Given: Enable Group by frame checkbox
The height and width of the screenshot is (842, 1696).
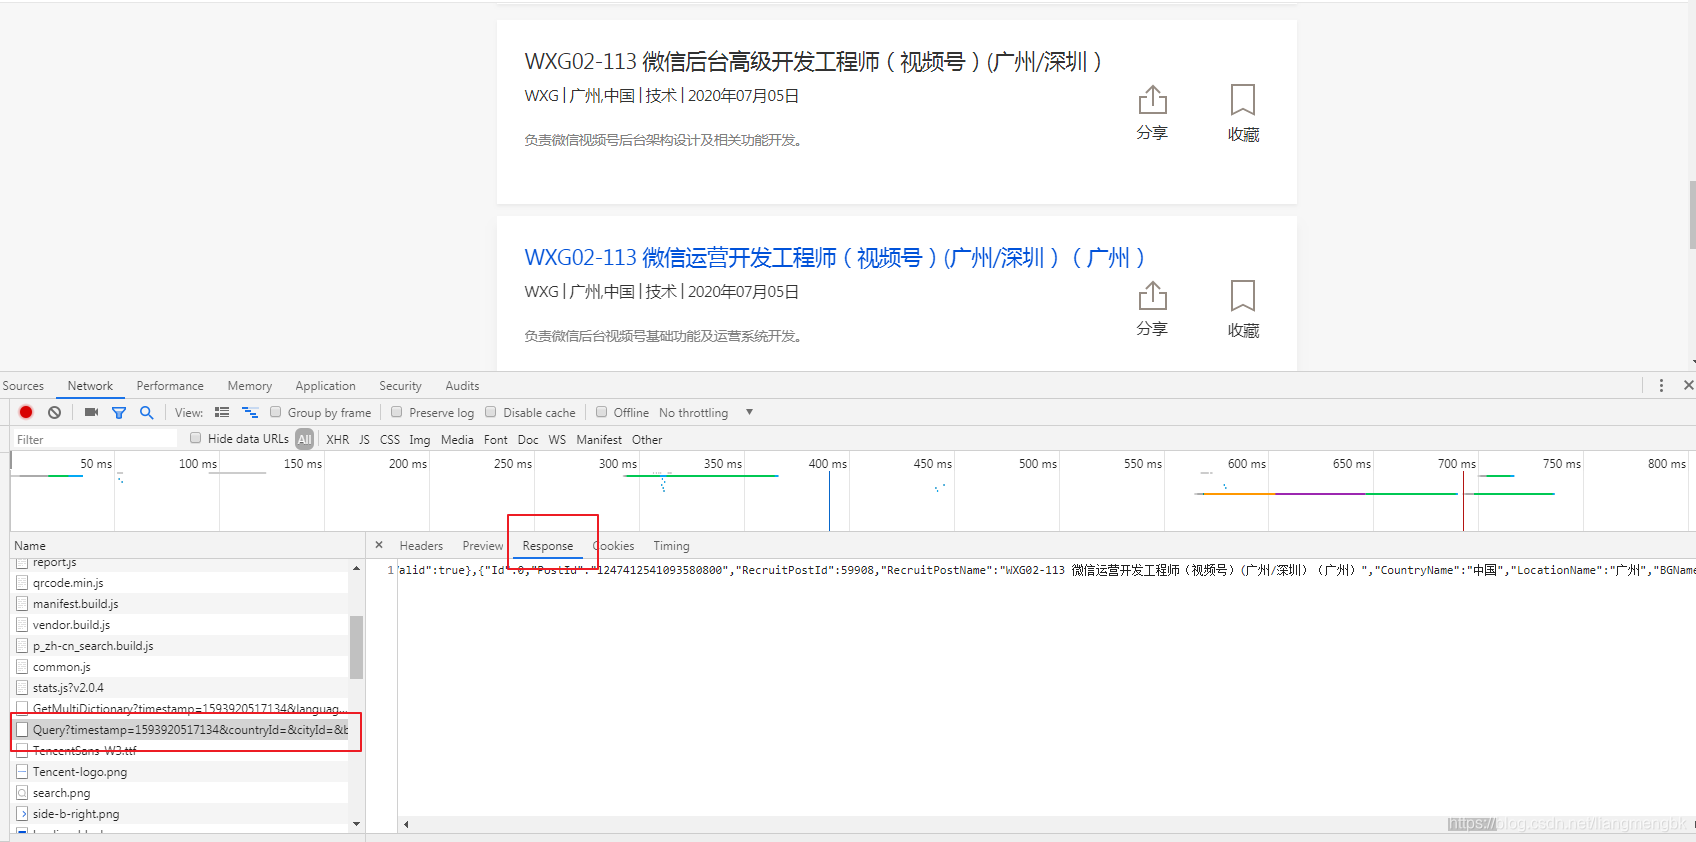Looking at the screenshot, I should click(x=276, y=412).
